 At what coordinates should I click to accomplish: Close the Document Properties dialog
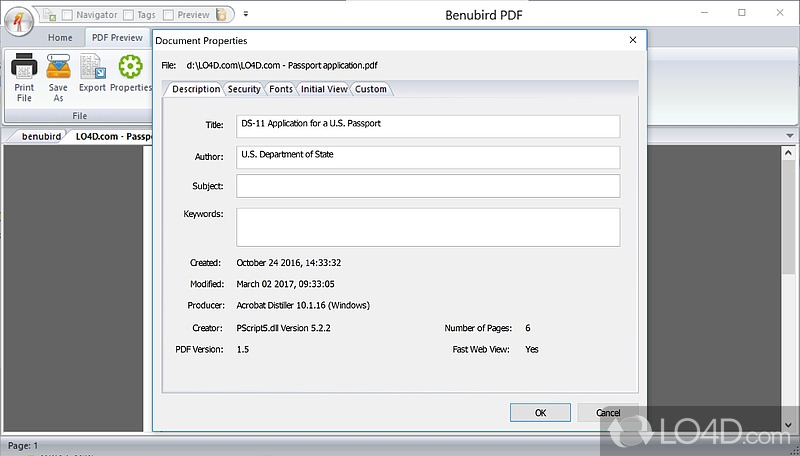[633, 40]
